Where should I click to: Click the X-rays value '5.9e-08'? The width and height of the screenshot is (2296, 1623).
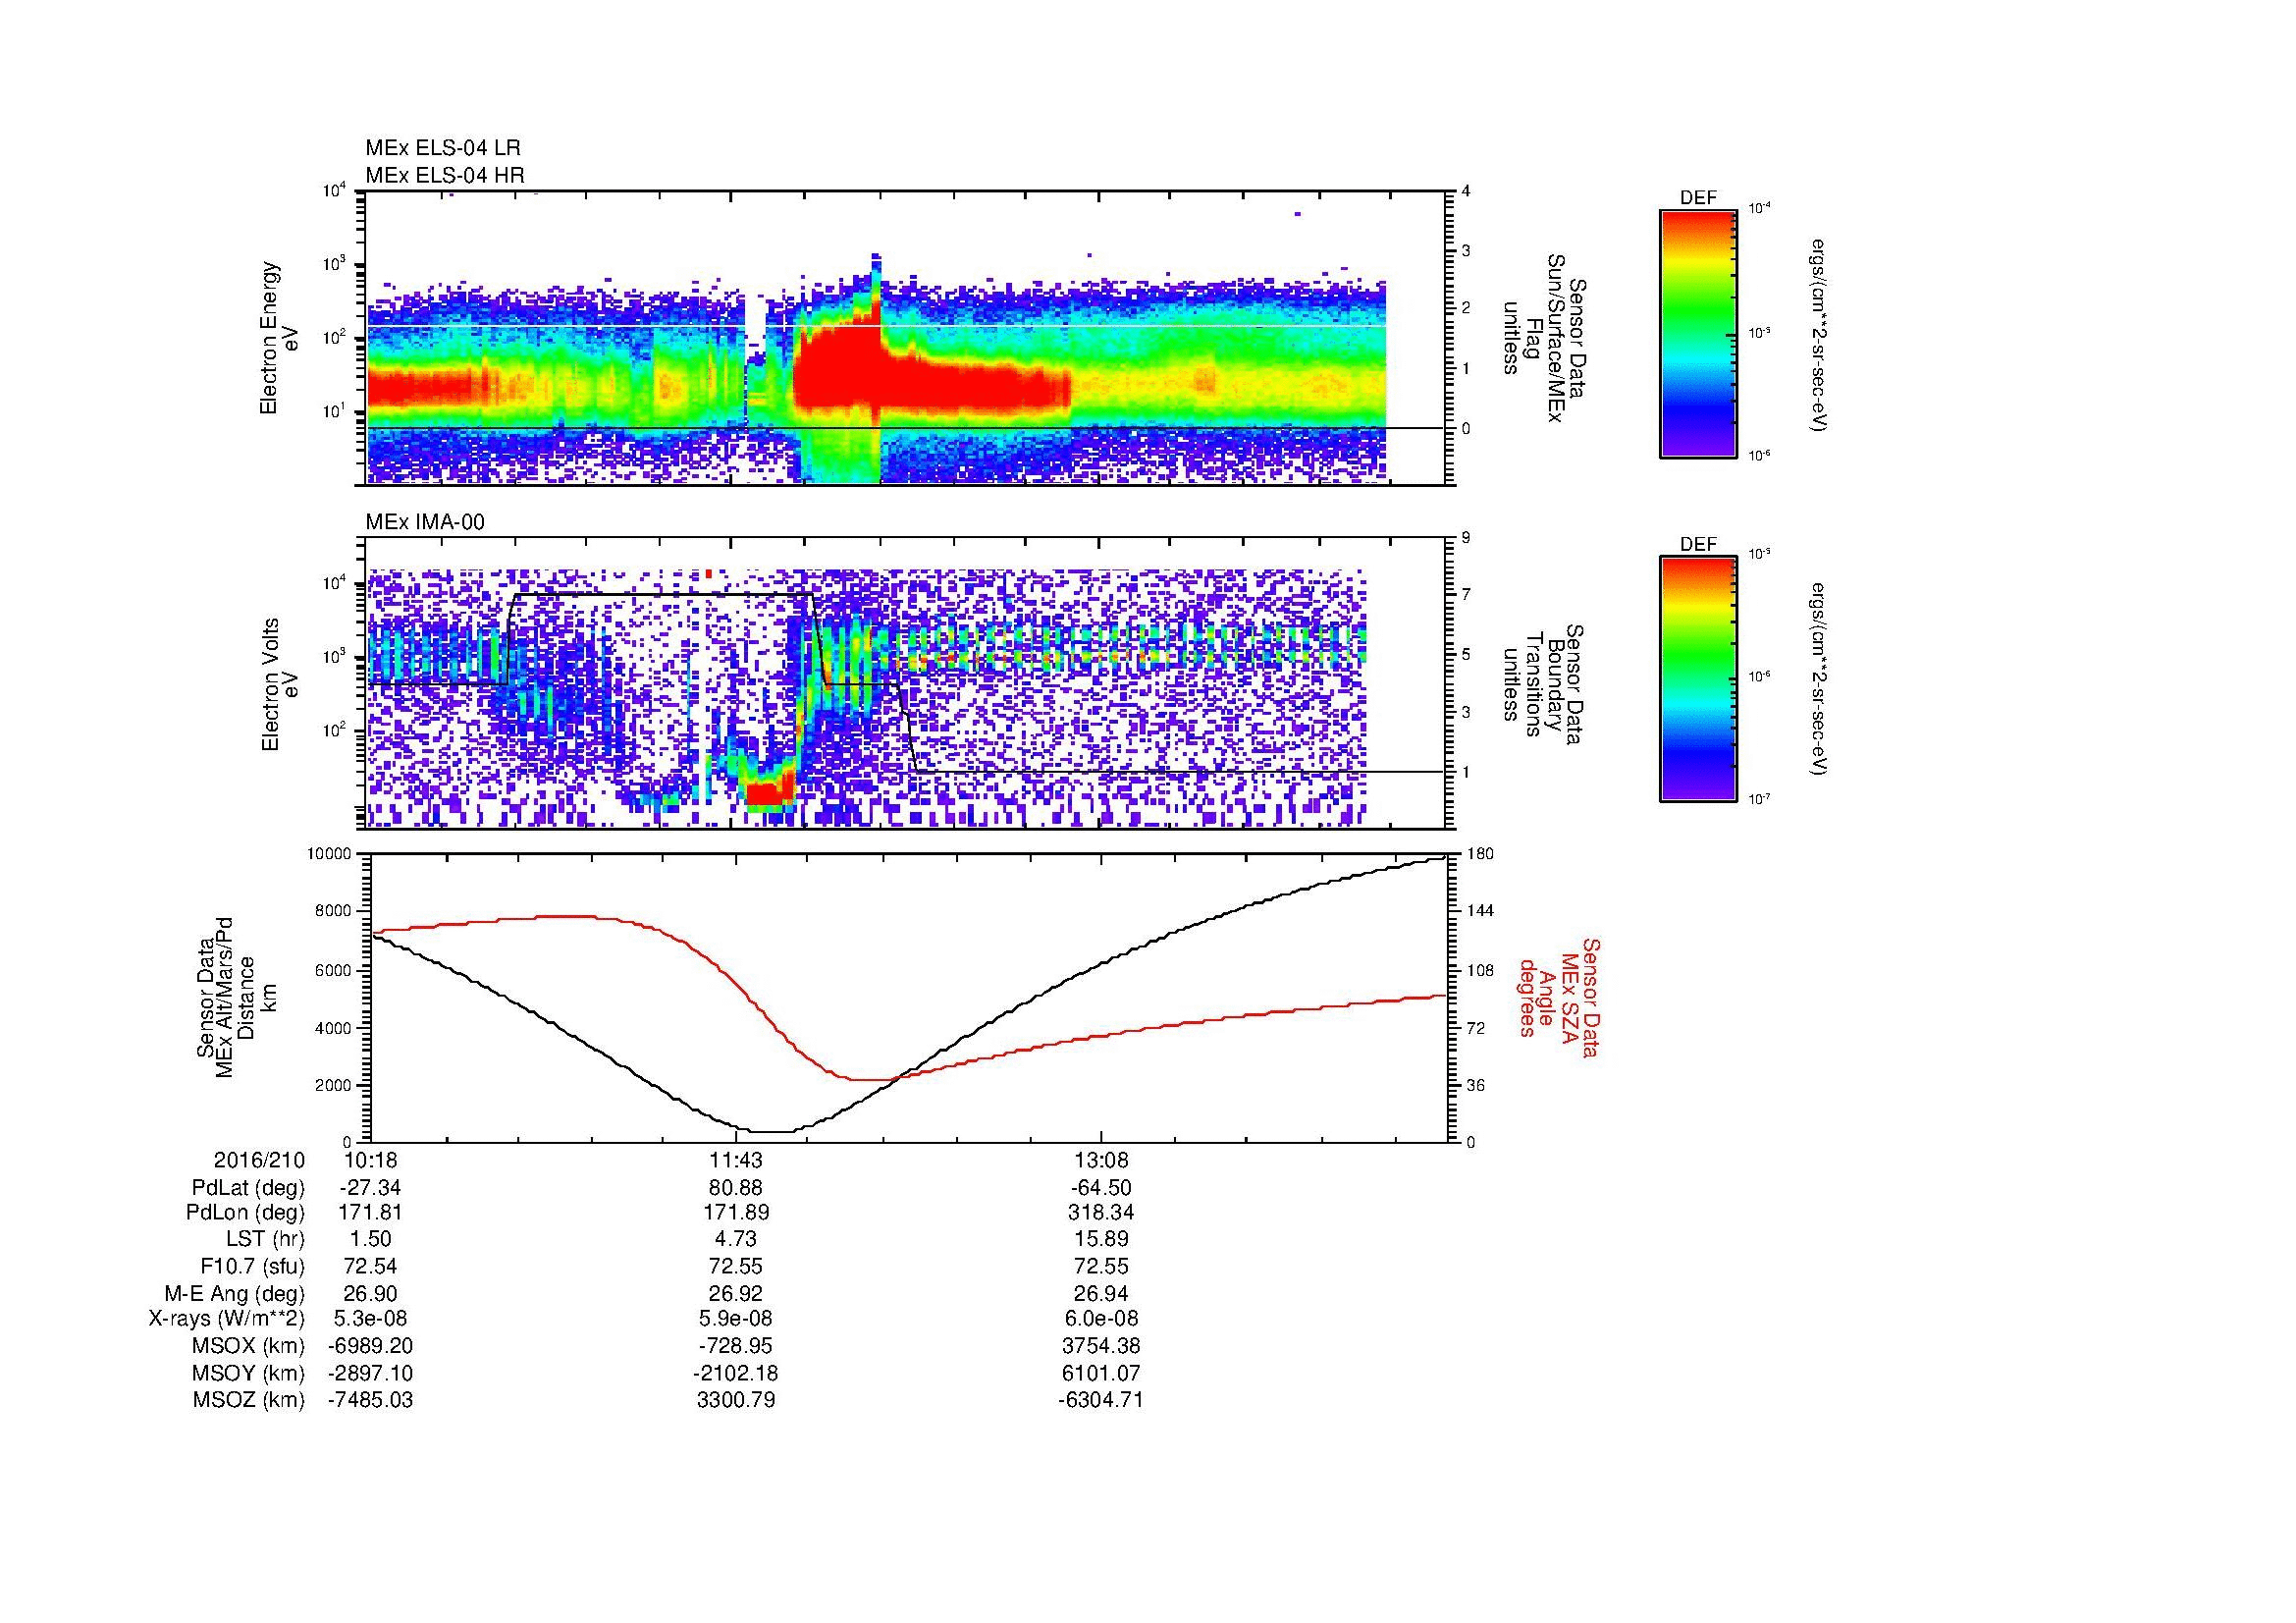(x=736, y=1319)
